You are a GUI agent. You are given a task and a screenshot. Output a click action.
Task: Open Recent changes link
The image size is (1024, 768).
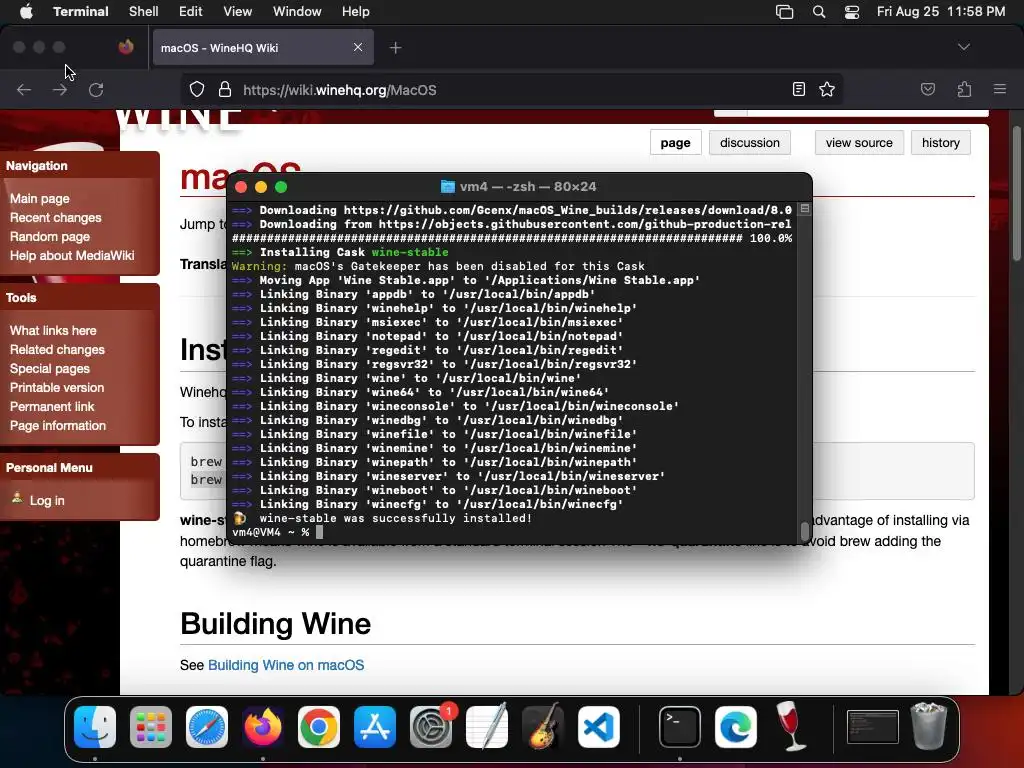(x=56, y=217)
